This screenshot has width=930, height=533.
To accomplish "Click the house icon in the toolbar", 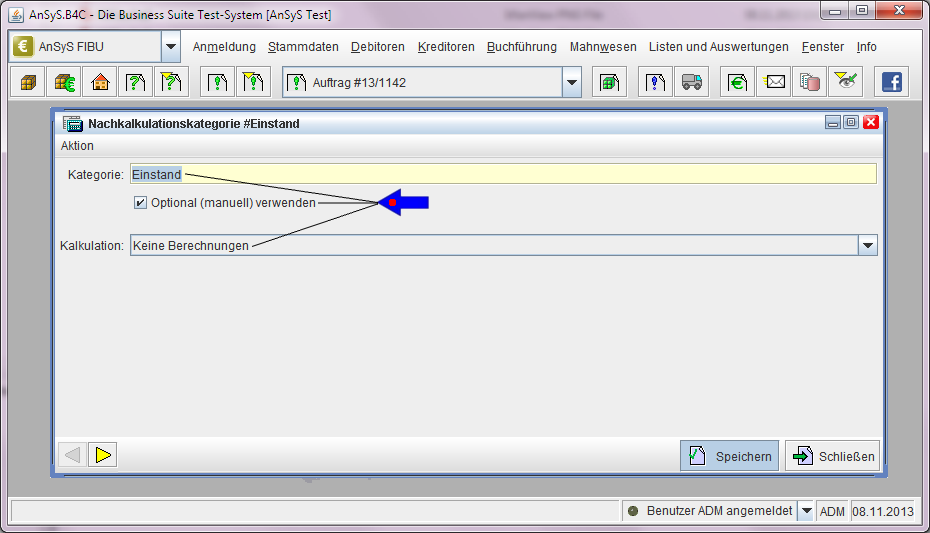I will (x=99, y=83).
